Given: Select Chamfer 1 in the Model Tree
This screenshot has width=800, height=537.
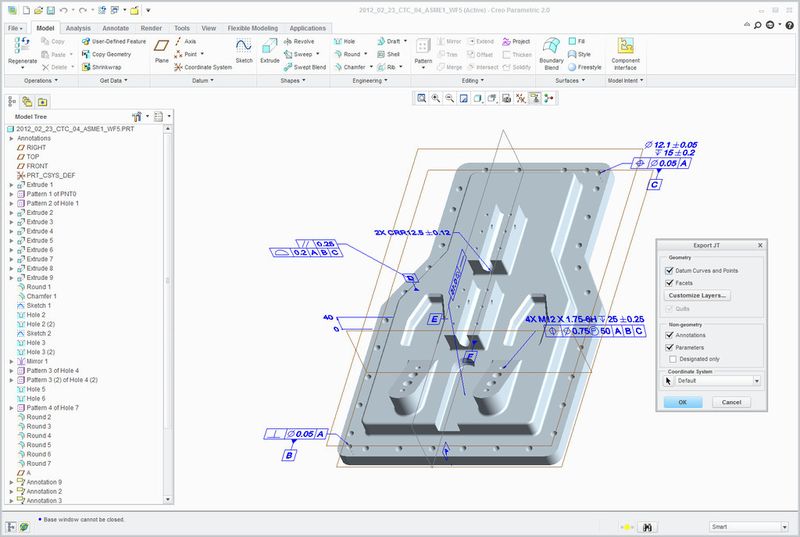Looking at the screenshot, I should coord(41,296).
